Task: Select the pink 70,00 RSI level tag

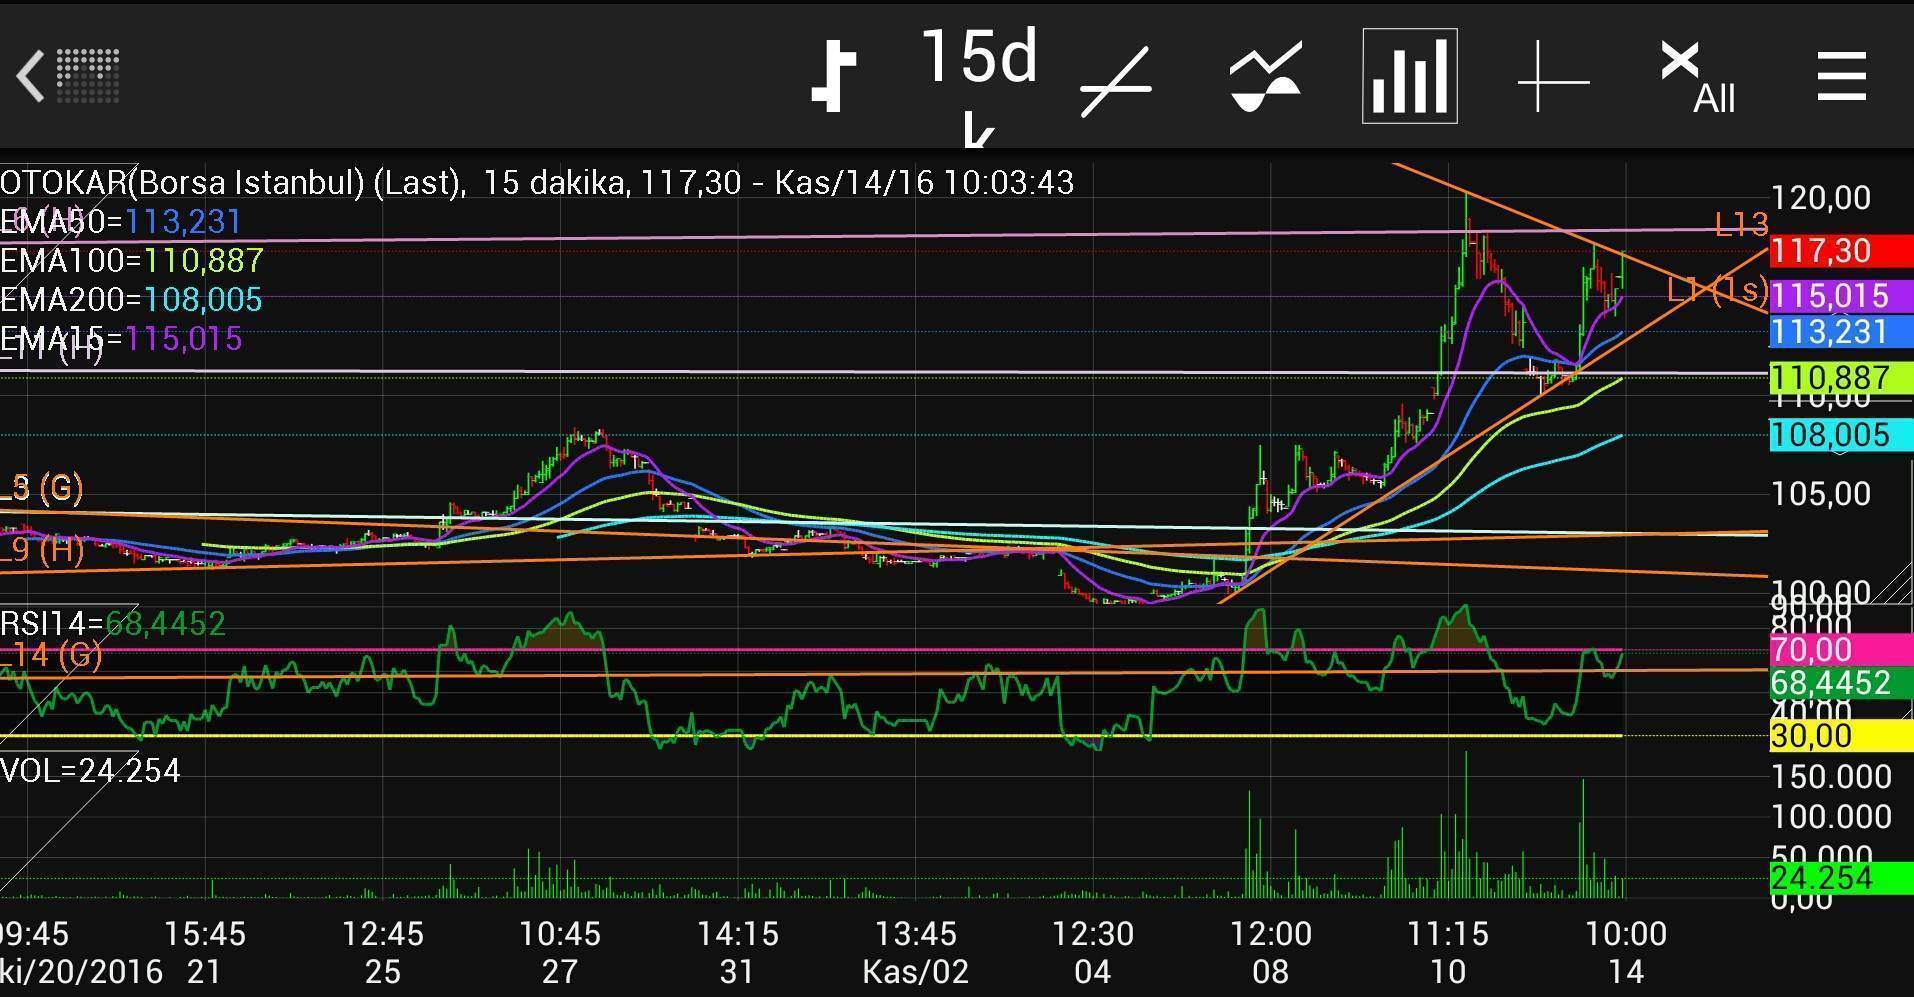Action: (x=1838, y=650)
